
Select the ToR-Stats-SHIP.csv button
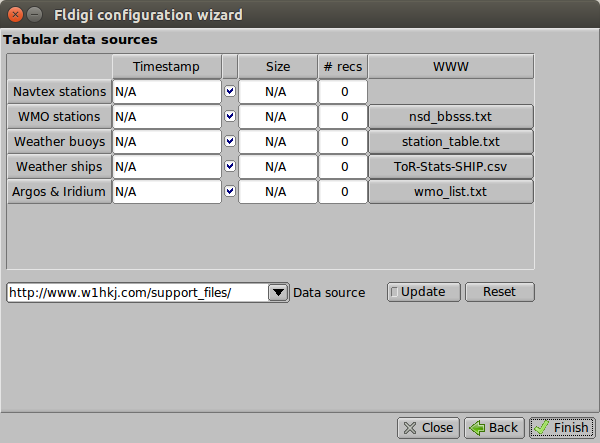coord(450,167)
